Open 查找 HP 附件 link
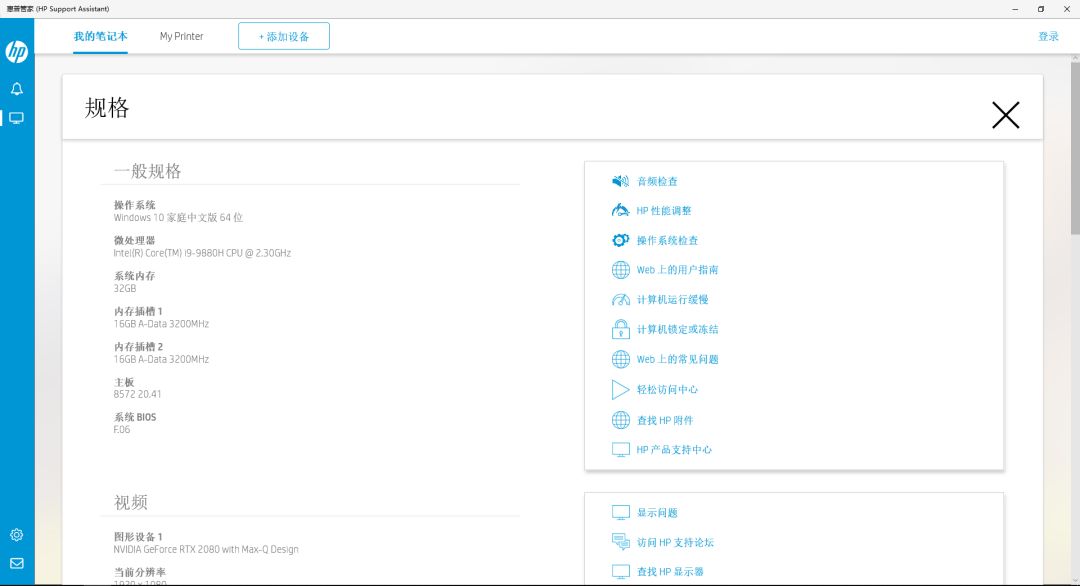Viewport: 1080px width, 586px height. (x=665, y=420)
